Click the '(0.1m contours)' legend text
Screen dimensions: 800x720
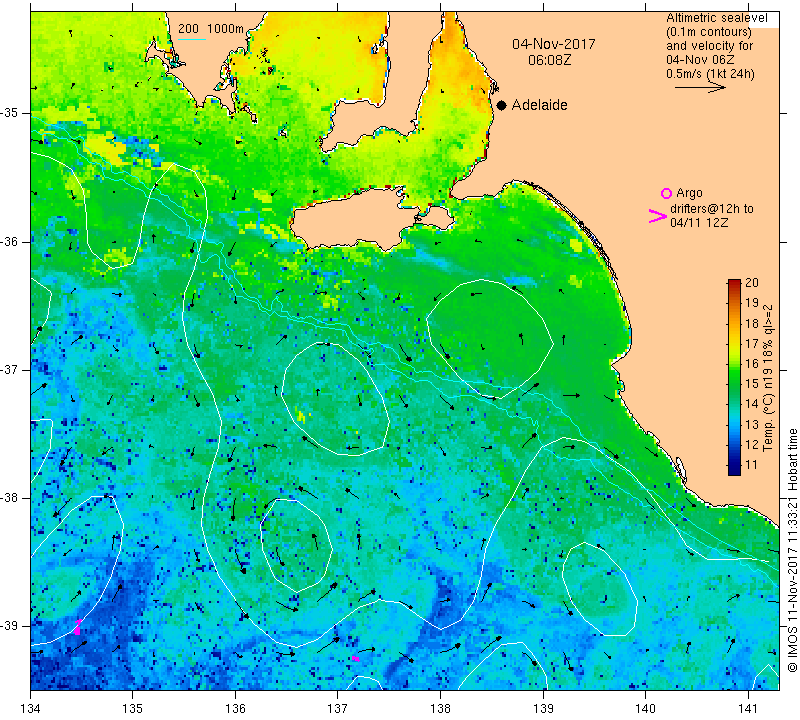[x=709, y=32]
